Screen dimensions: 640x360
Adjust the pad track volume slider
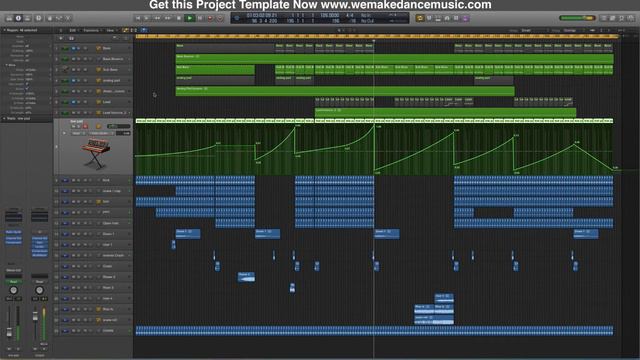118,127
